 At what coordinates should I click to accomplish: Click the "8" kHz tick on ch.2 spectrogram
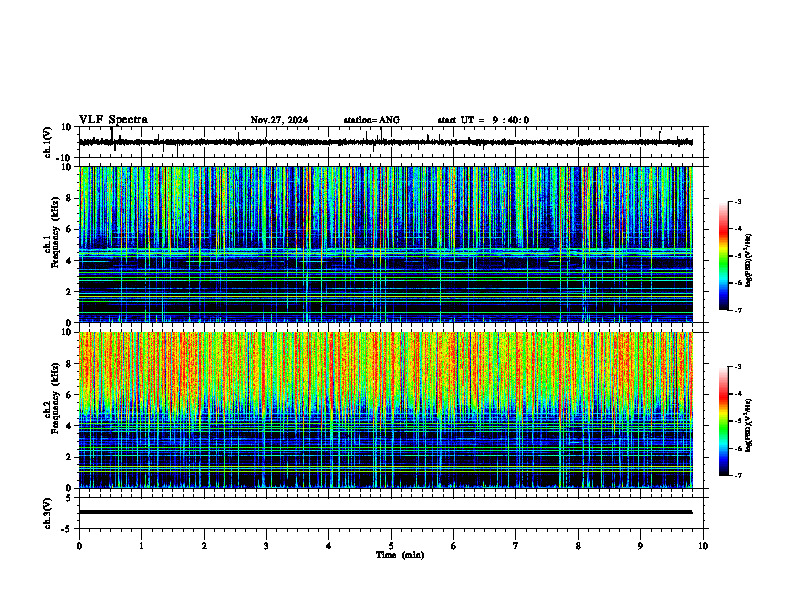coord(69,364)
